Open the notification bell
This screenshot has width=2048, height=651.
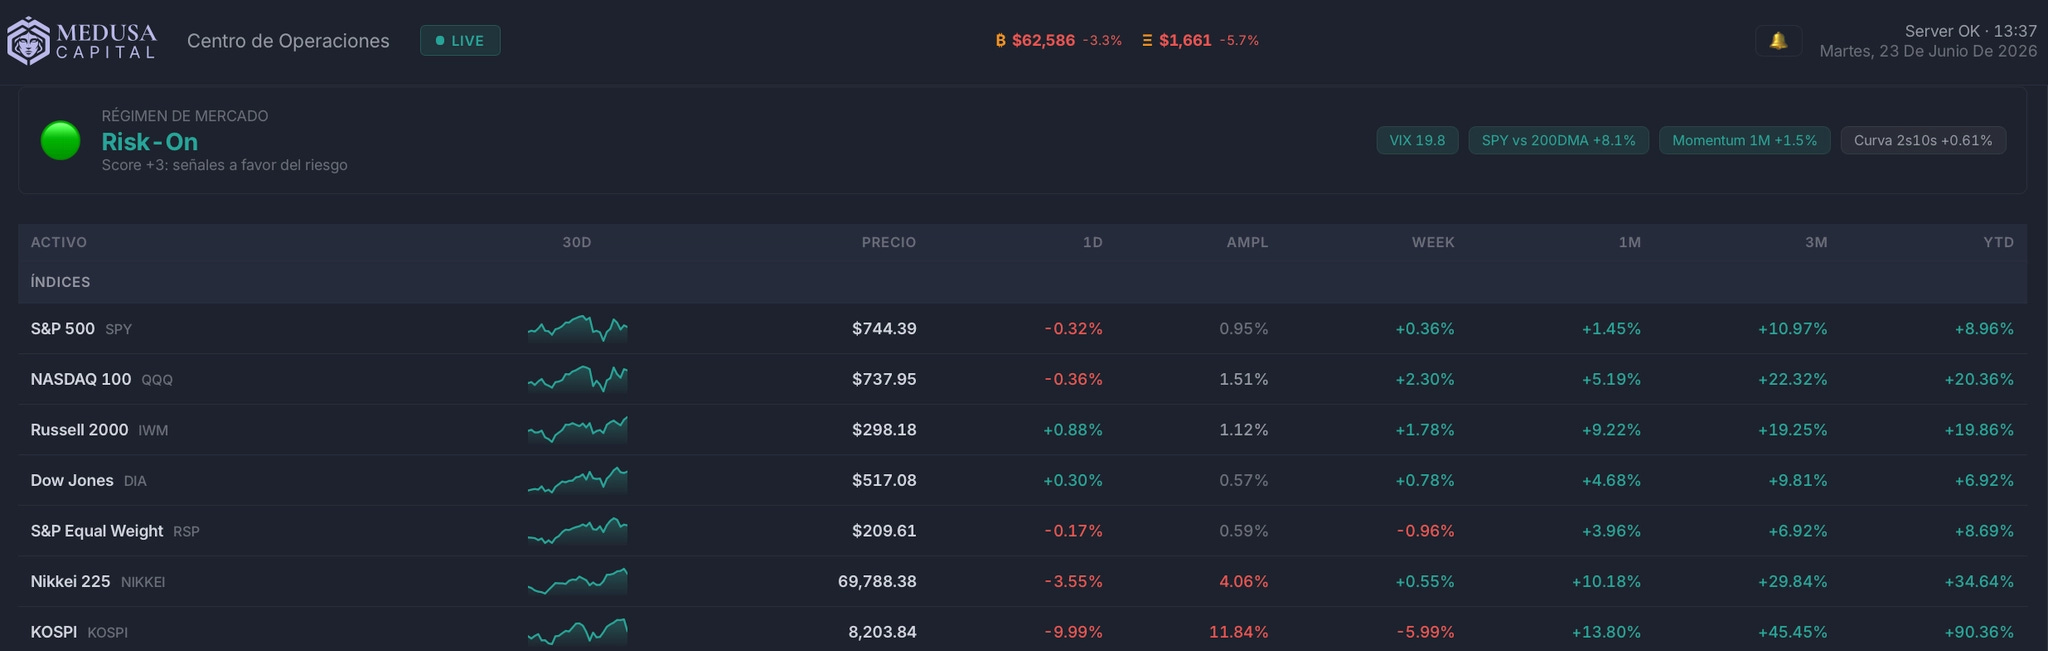tap(1778, 41)
